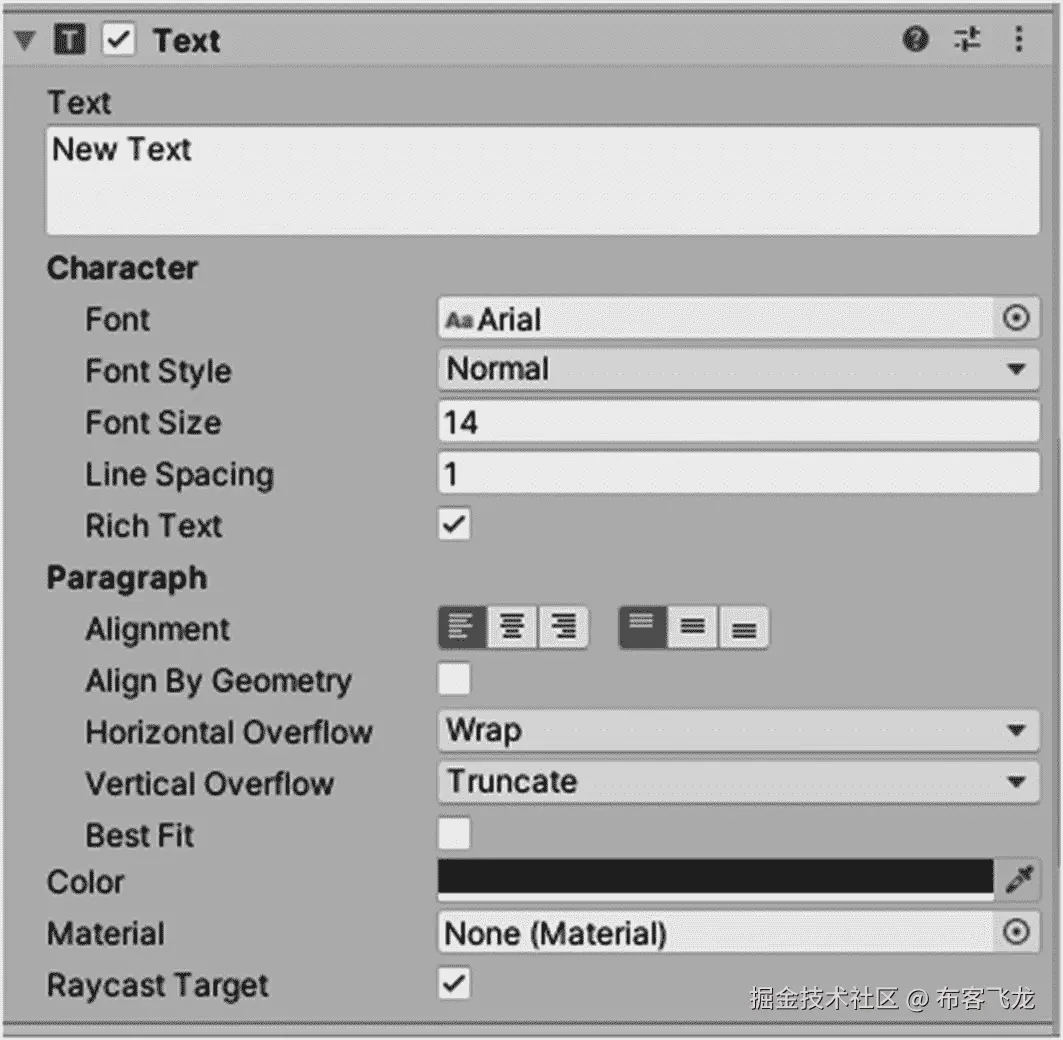
Task: Collapse the Text component foldout arrow
Action: point(25,41)
